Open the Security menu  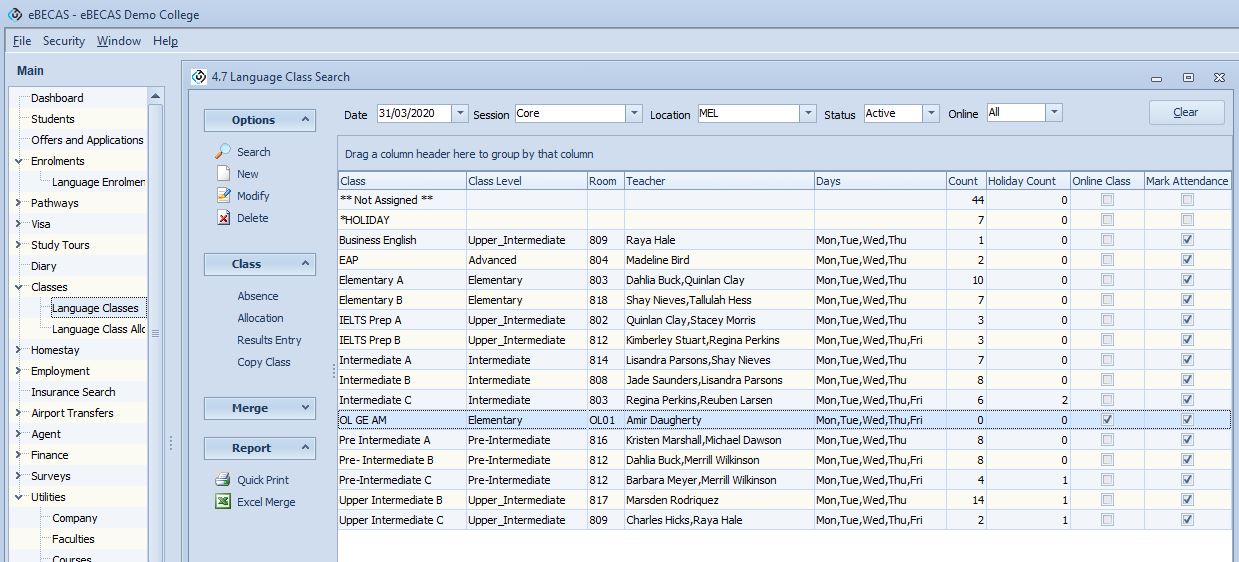(x=64, y=41)
